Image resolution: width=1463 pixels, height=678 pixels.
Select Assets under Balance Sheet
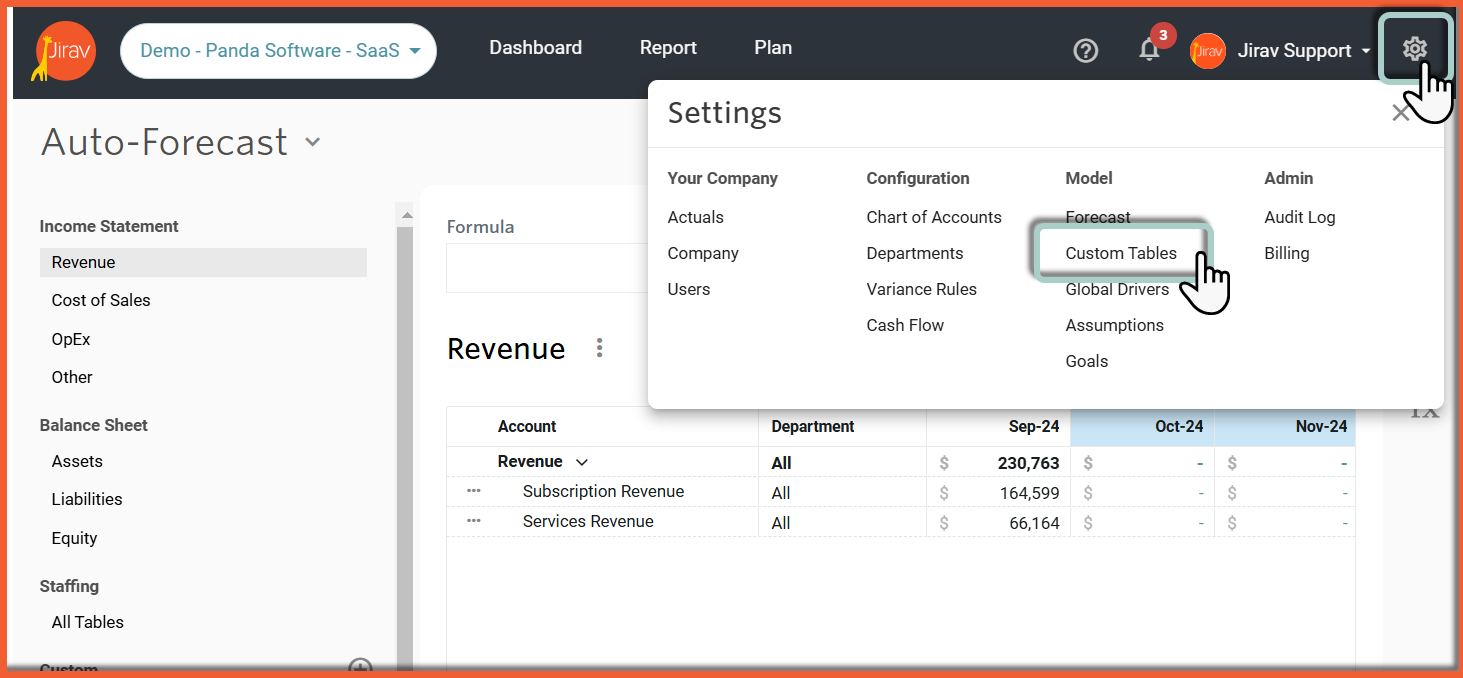click(77, 461)
